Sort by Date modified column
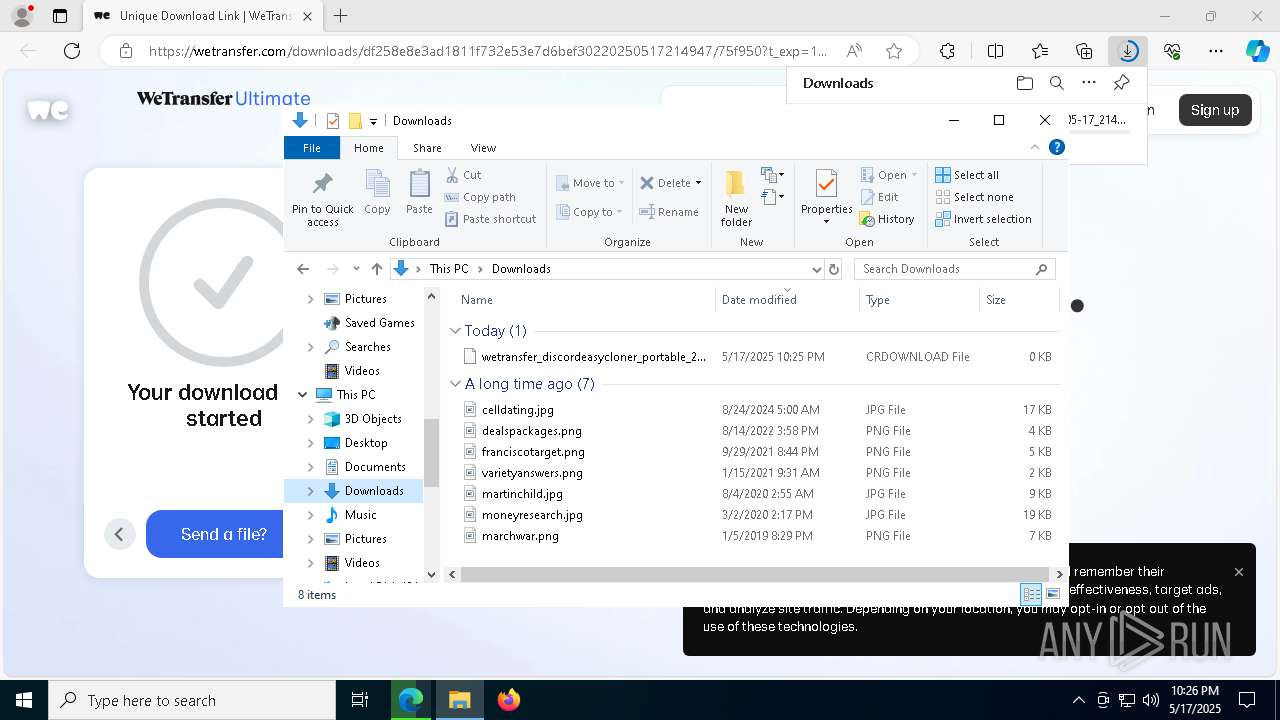1280x720 pixels. coord(787,300)
